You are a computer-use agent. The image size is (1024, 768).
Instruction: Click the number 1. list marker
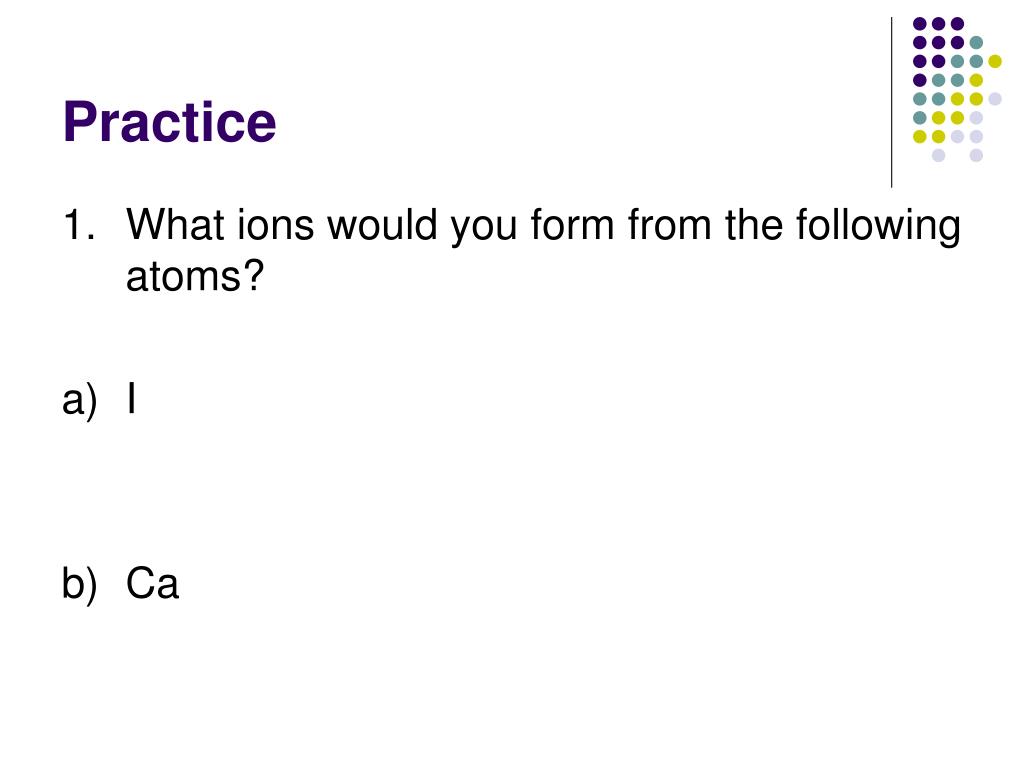[79, 225]
